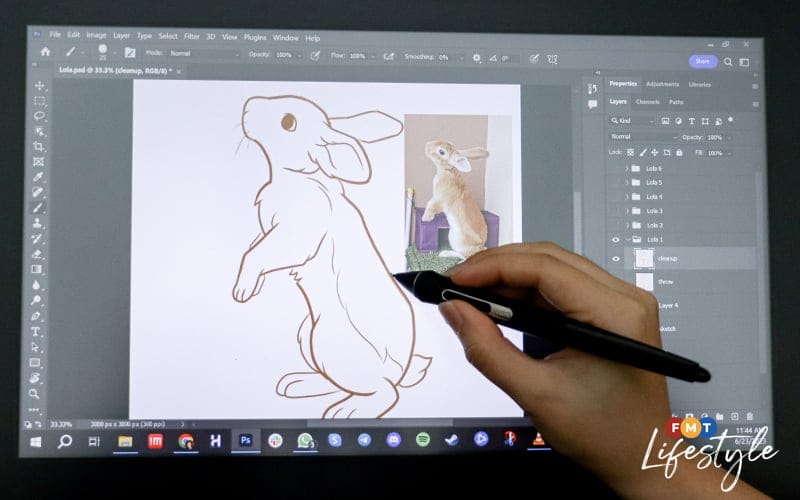Open the Adjustments panel tab
Image resolution: width=800 pixels, height=500 pixels.
click(x=662, y=85)
